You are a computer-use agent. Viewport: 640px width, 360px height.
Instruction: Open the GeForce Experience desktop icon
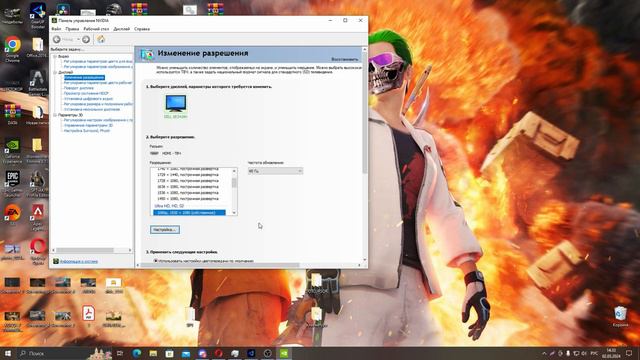click(x=13, y=150)
